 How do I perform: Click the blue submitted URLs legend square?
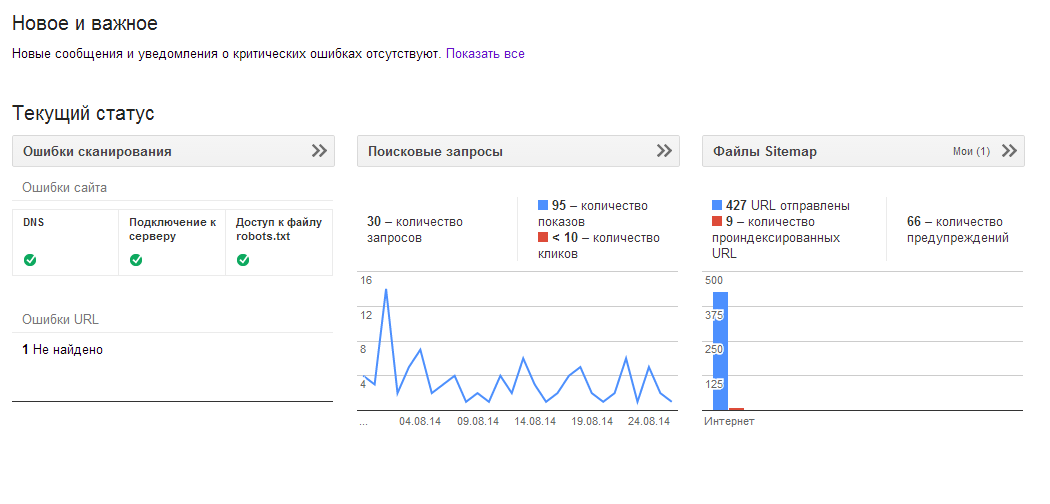pyautogui.click(x=717, y=205)
